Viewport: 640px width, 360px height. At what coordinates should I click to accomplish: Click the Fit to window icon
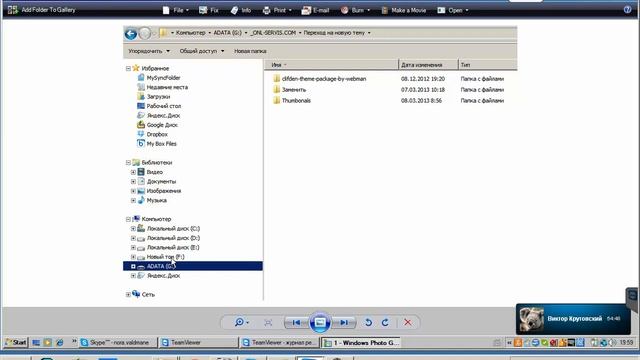point(268,322)
